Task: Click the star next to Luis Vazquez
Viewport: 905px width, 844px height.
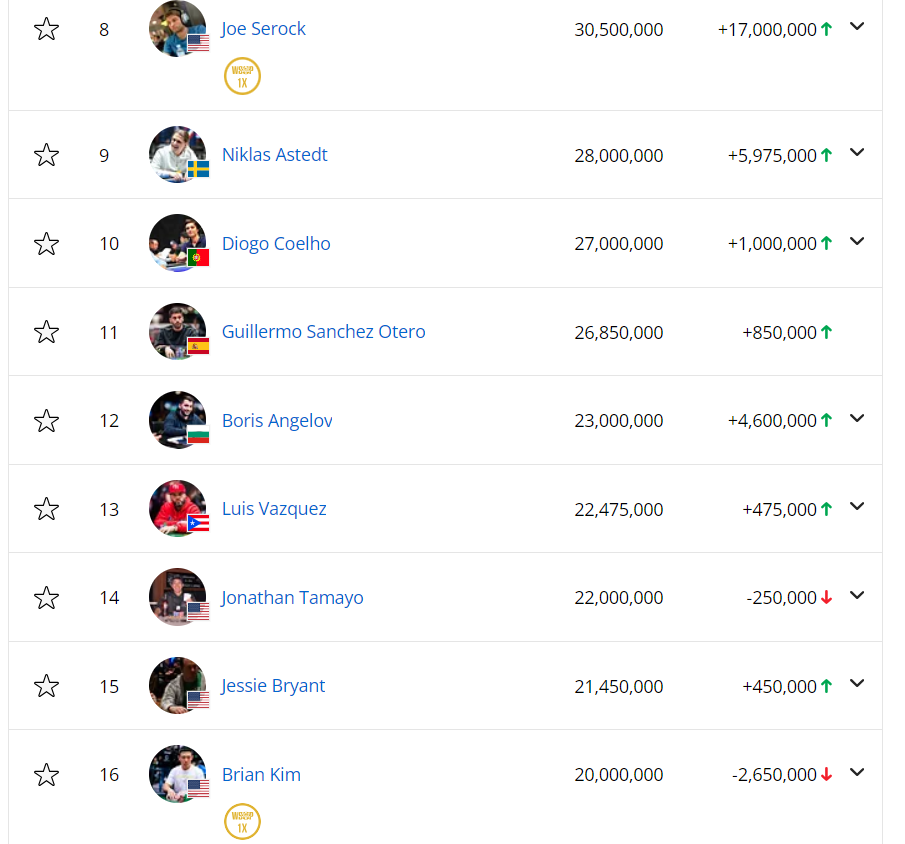Action: 46,509
